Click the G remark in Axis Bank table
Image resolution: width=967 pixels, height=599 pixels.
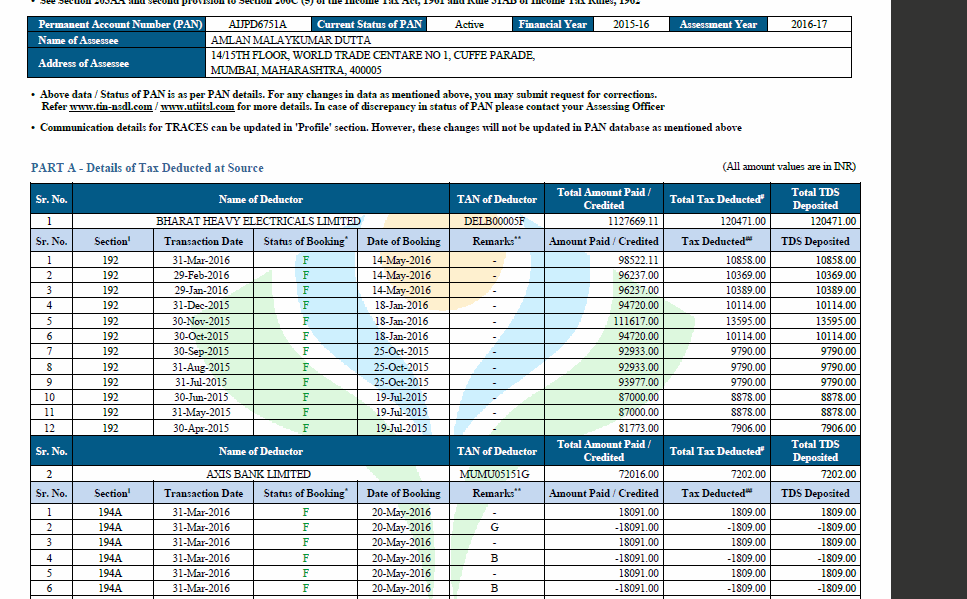pos(495,527)
